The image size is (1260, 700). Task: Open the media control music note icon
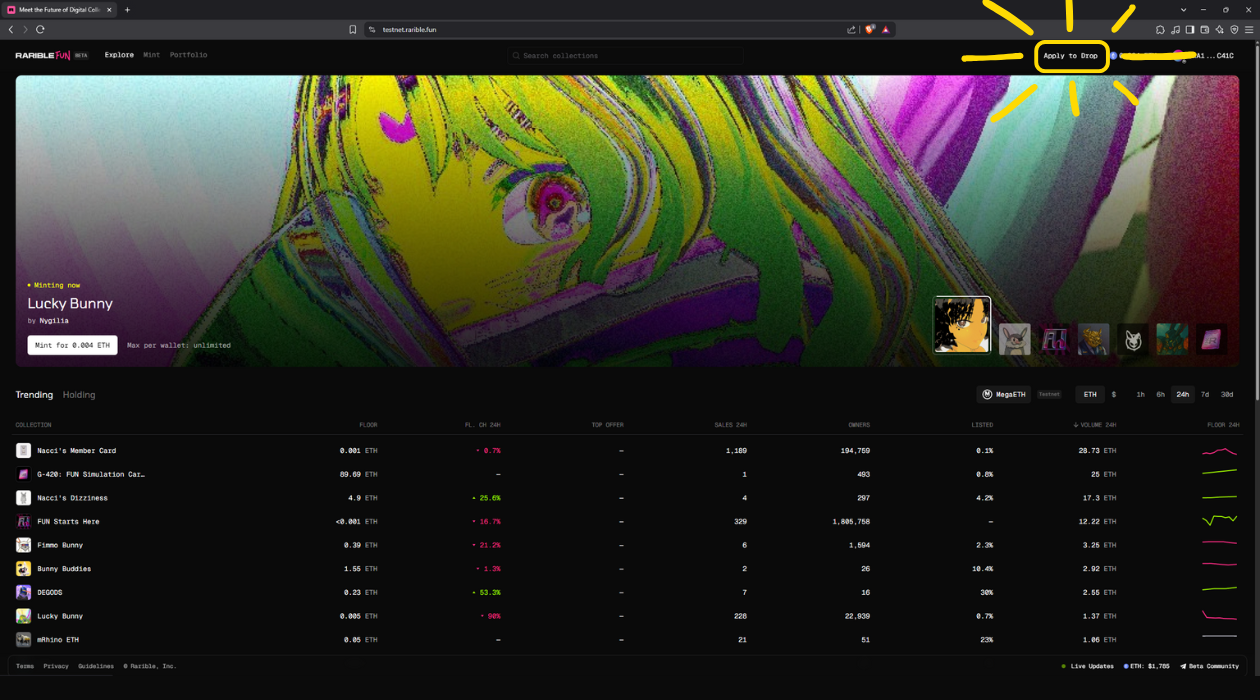(1175, 30)
